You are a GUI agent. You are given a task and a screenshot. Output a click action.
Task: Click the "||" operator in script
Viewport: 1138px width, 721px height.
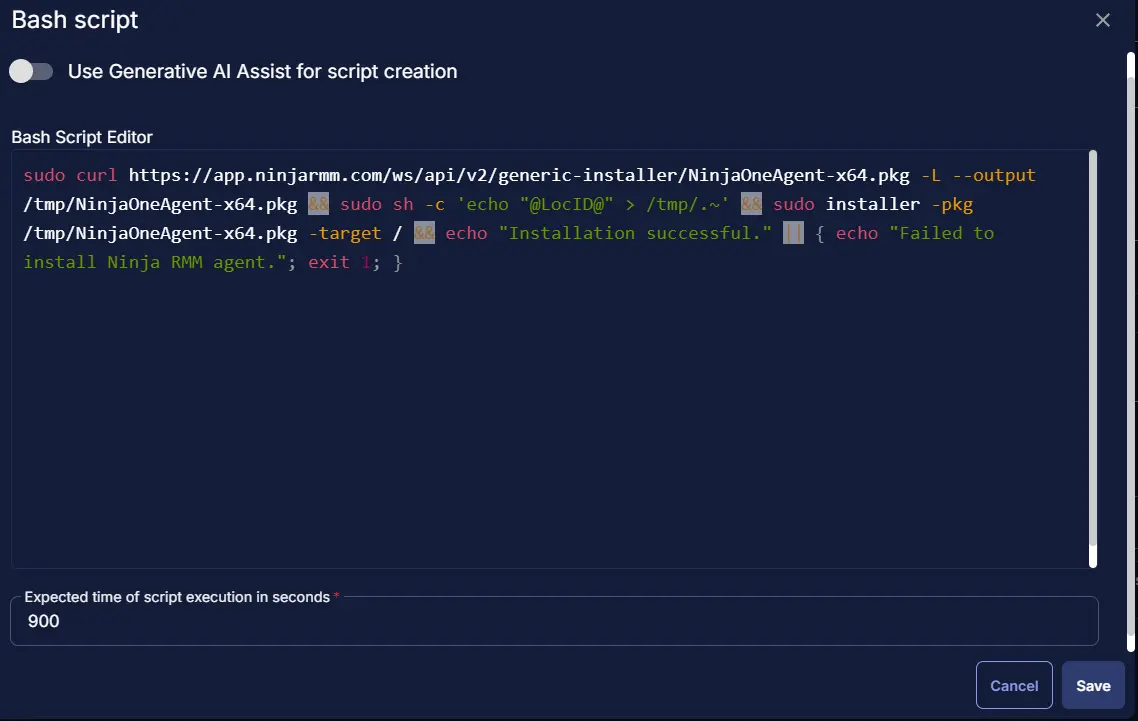point(793,233)
